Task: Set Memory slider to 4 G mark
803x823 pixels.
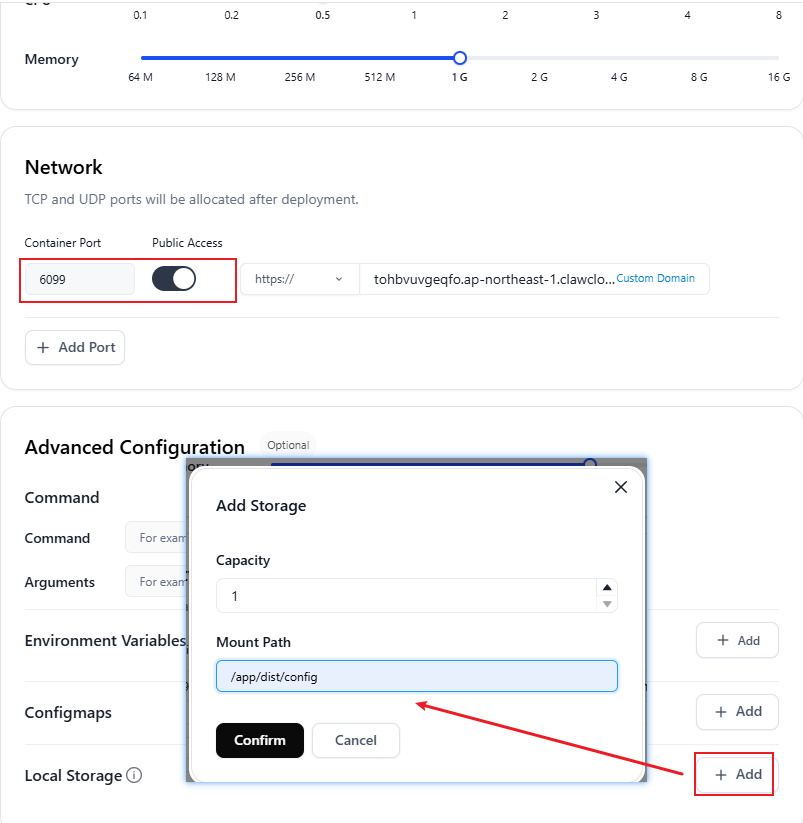Action: 619,58
